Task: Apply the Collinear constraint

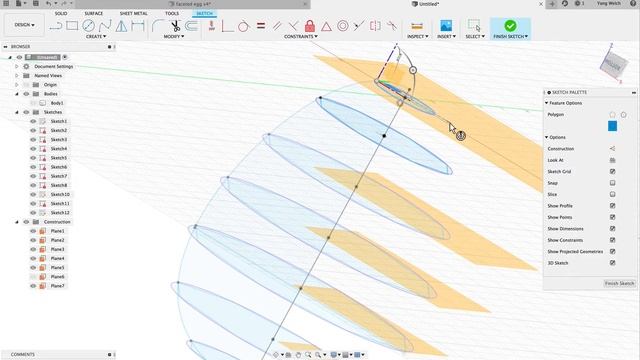Action: coord(359,26)
